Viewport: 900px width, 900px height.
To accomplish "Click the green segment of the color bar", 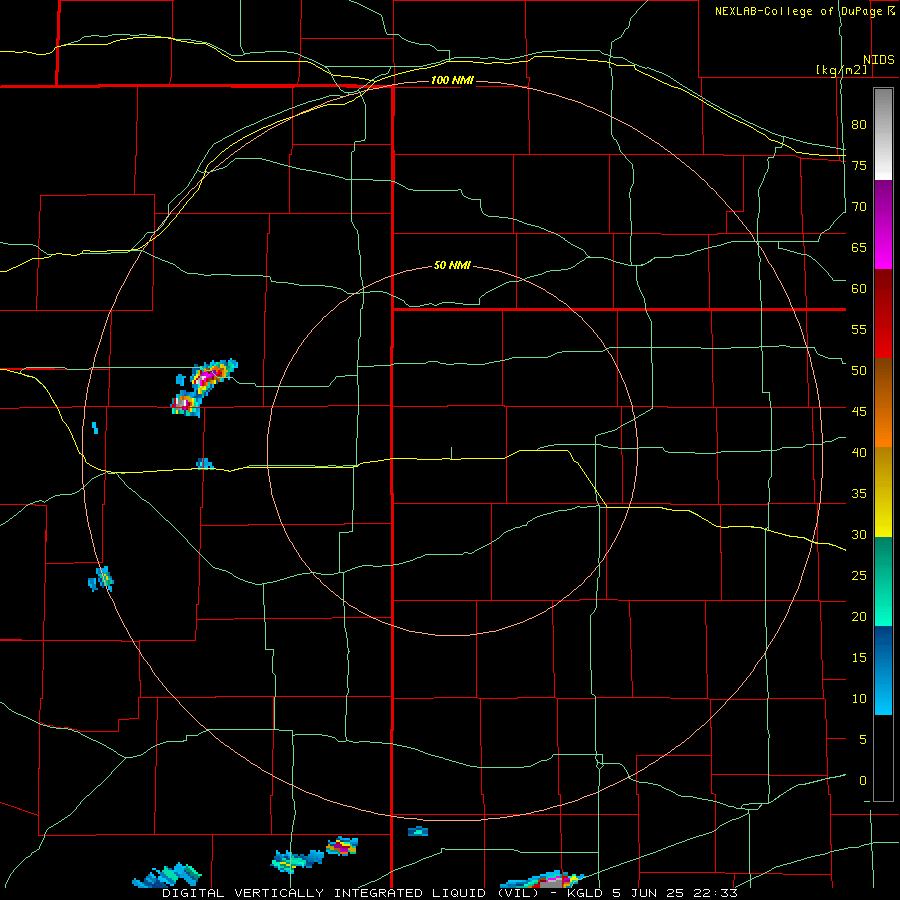I will click(883, 581).
